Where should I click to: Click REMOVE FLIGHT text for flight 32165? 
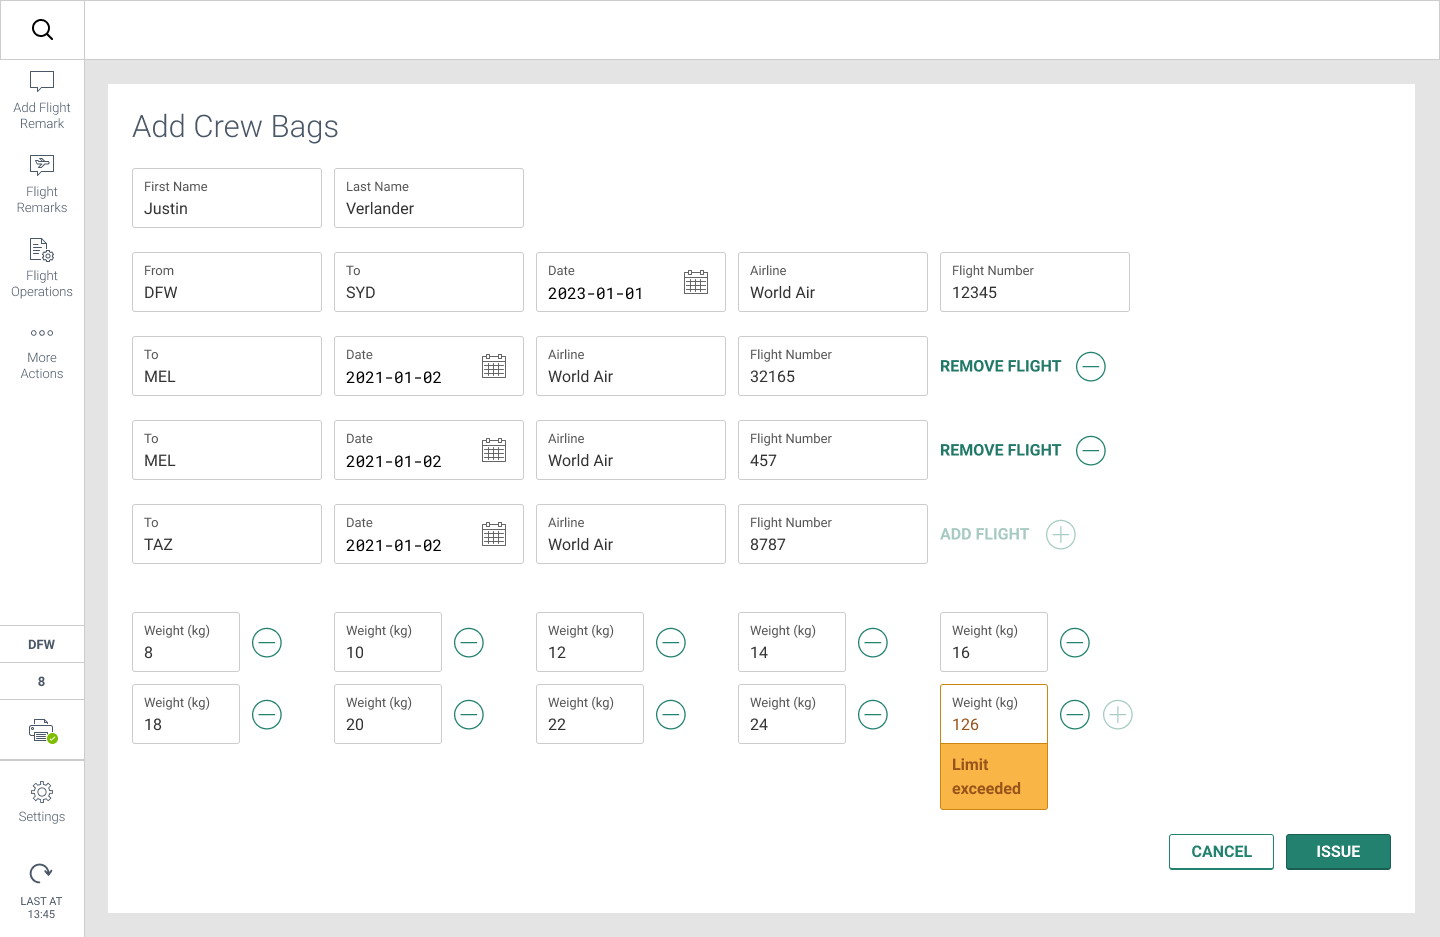pyautogui.click(x=1000, y=366)
